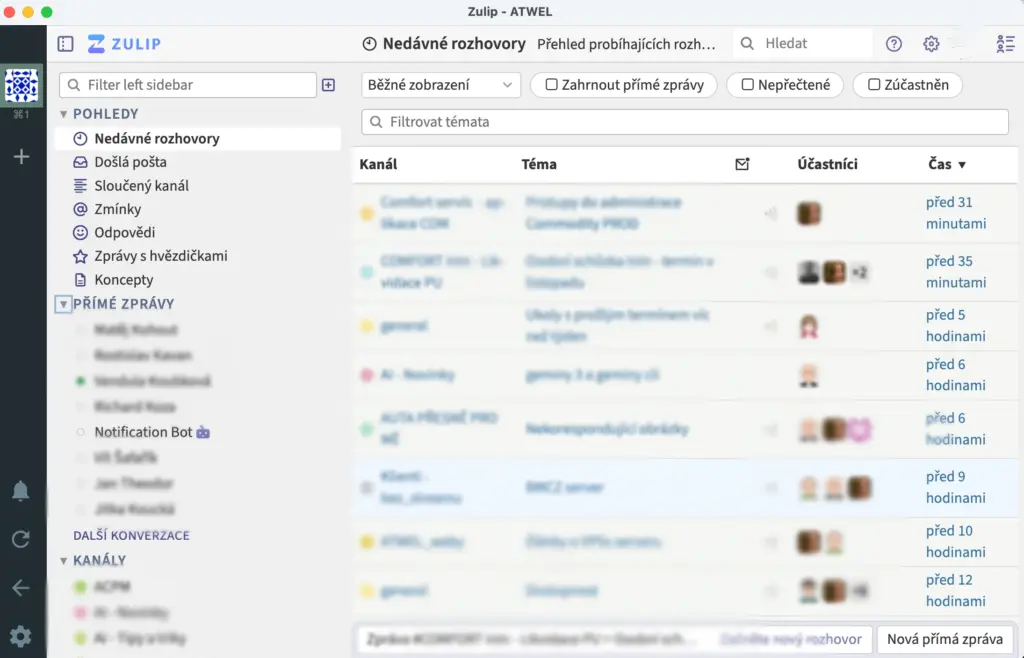
Task: Toggle the user list icon
Action: pyautogui.click(x=1005, y=44)
